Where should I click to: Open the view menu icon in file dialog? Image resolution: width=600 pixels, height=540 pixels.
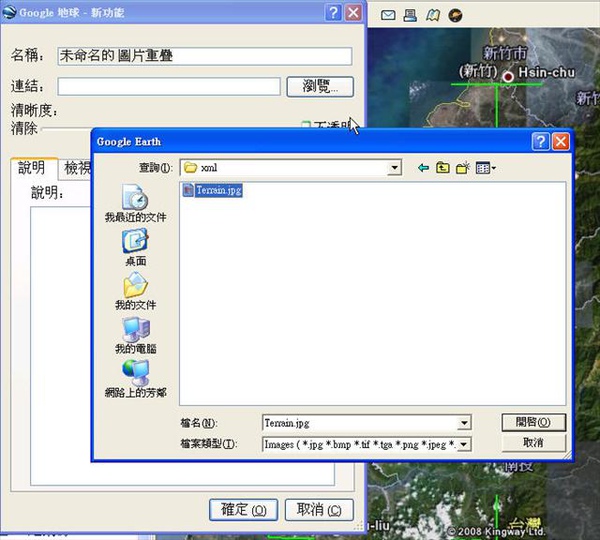click(485, 168)
